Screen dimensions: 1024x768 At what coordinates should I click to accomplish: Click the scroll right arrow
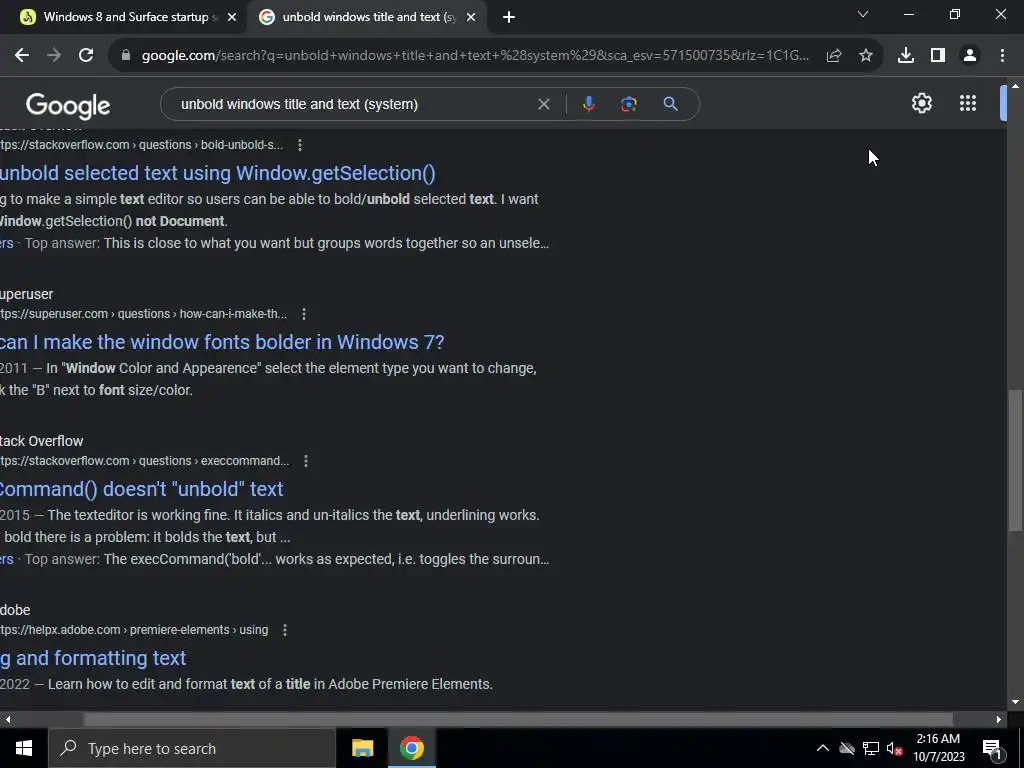point(999,720)
